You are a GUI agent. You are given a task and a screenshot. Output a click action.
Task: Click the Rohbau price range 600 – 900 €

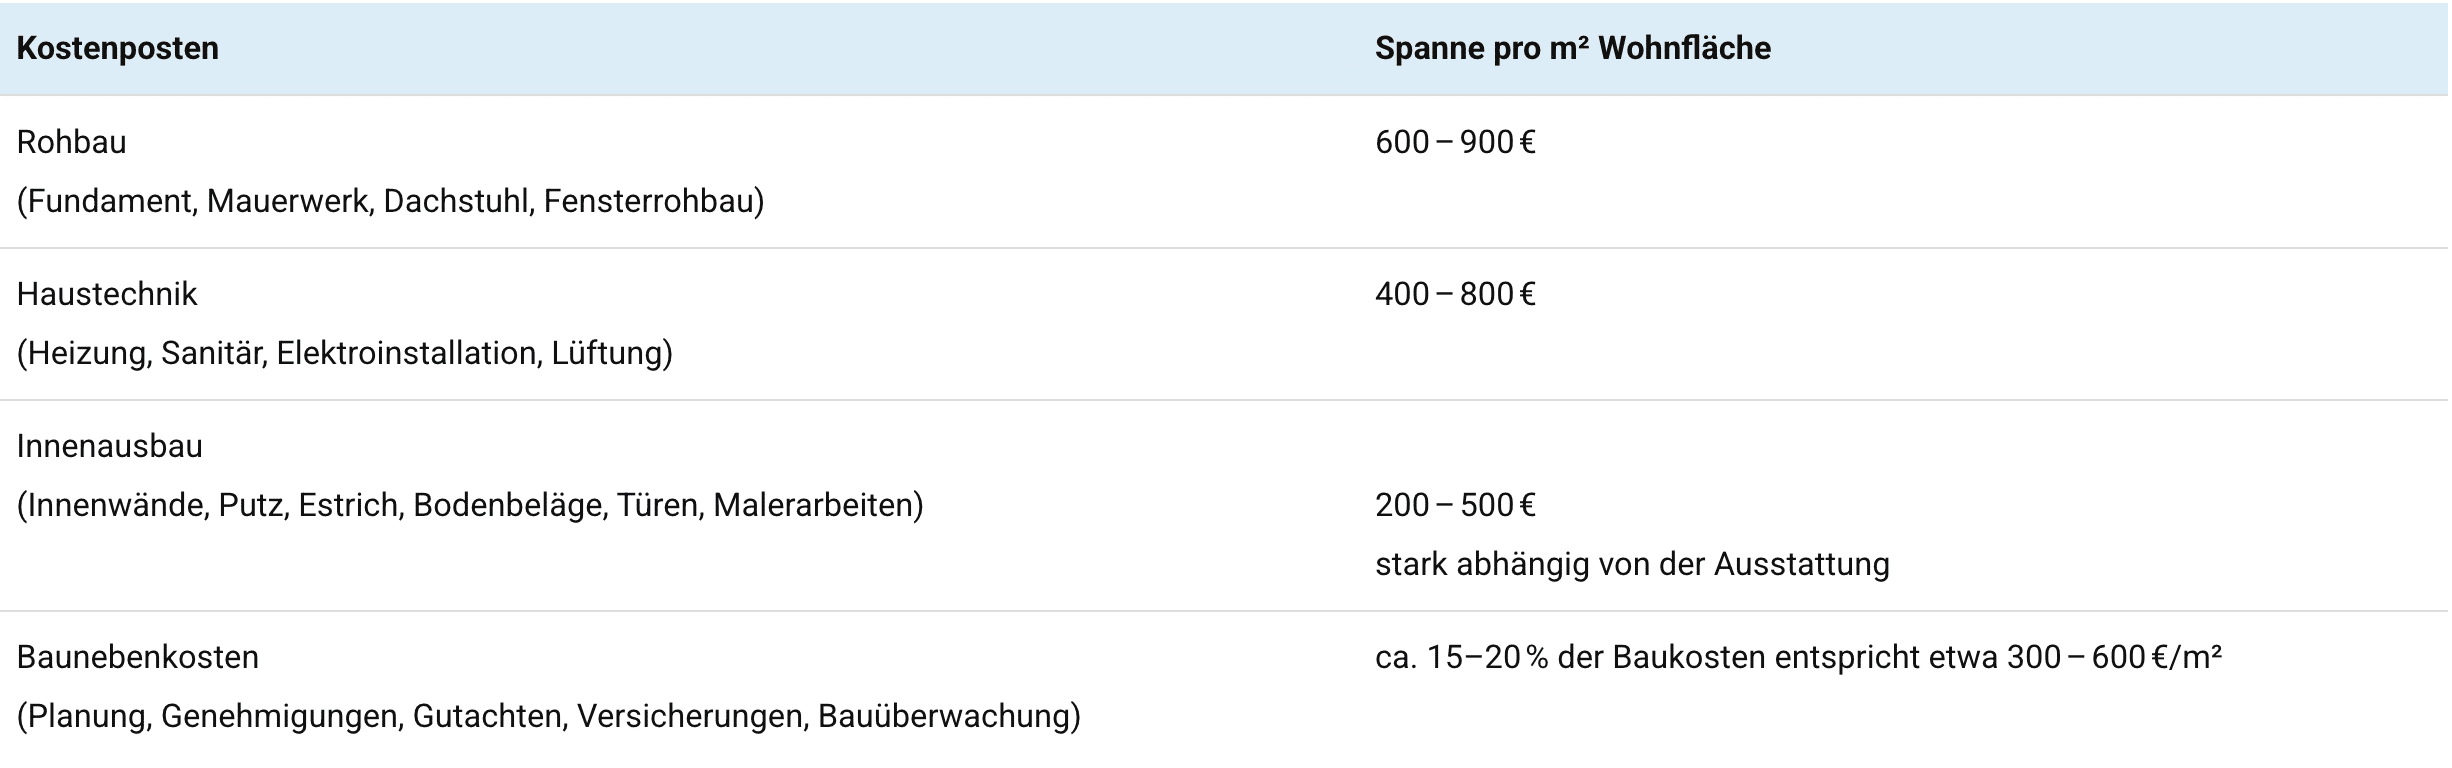1454,143
